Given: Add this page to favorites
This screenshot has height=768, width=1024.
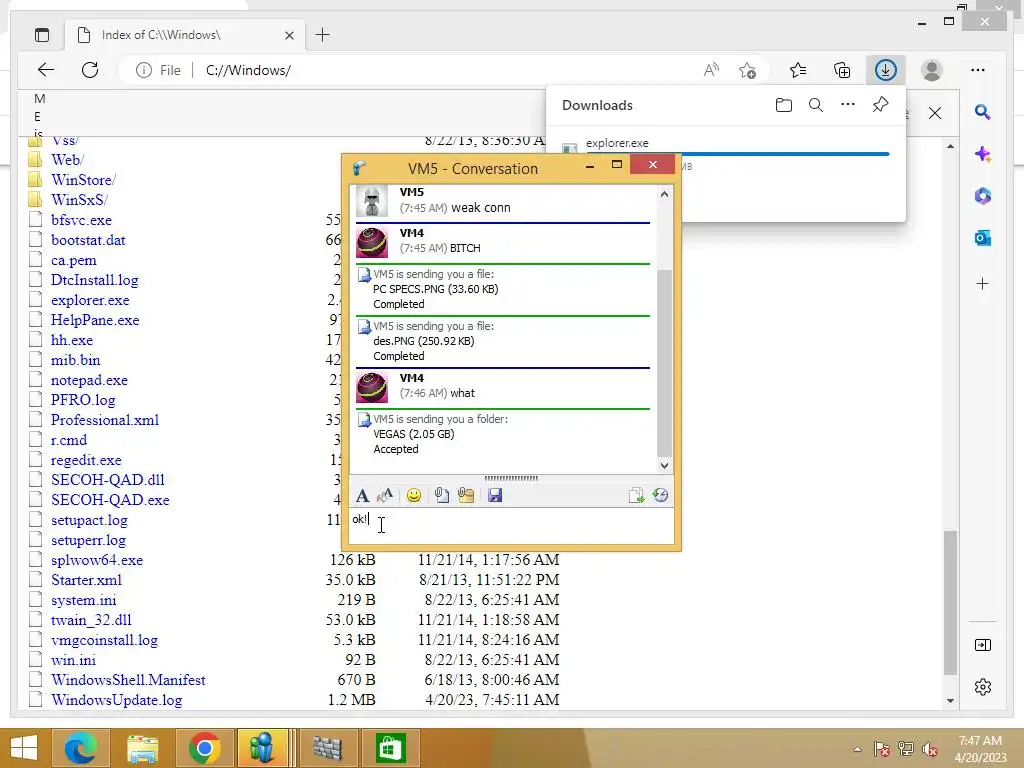Looking at the screenshot, I should click(x=748, y=70).
